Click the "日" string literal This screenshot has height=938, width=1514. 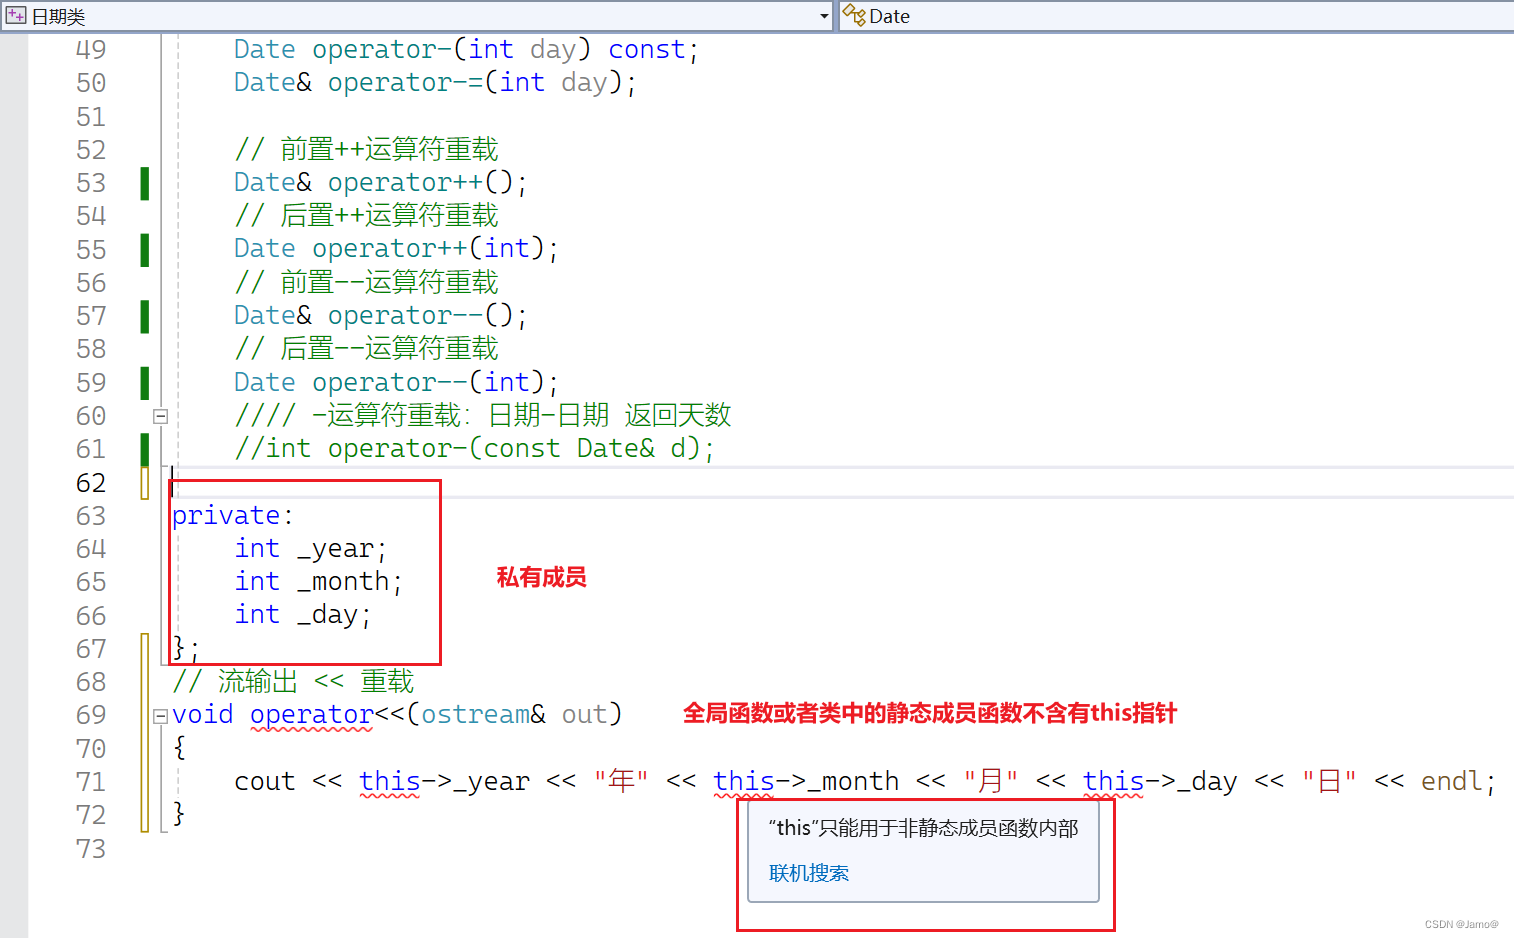tap(1329, 781)
